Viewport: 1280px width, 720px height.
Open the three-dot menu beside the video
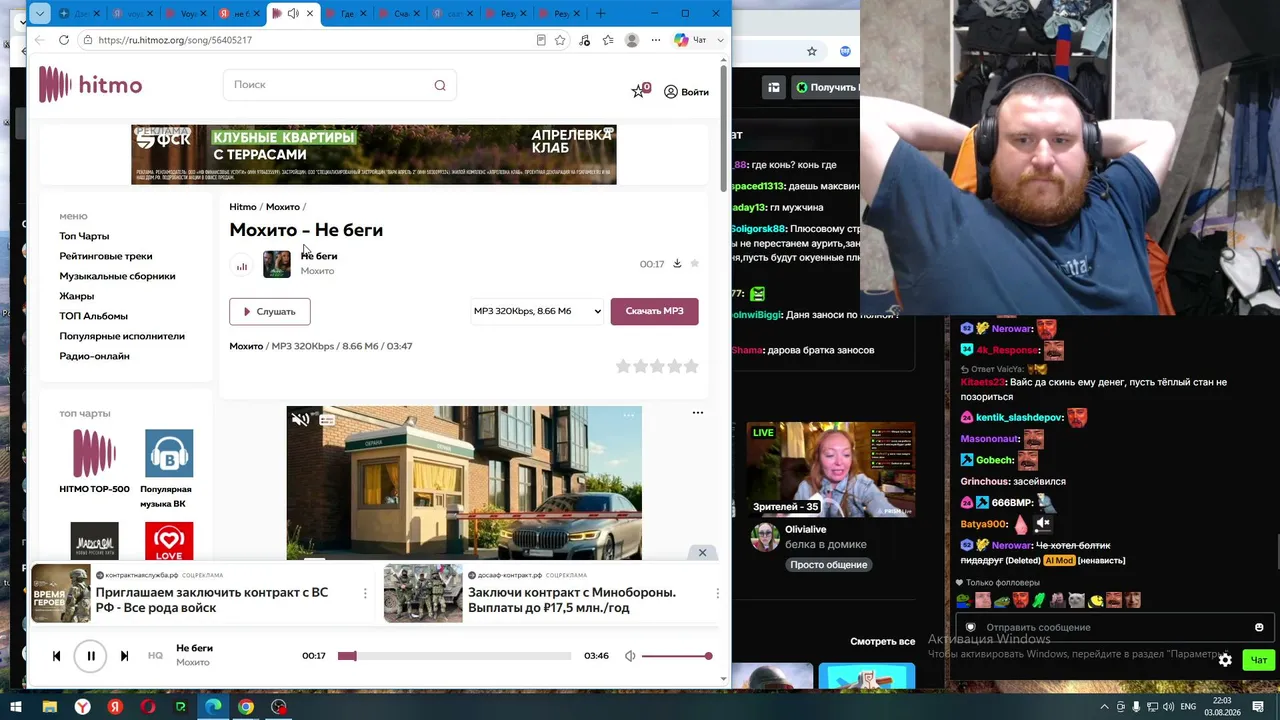coord(698,413)
